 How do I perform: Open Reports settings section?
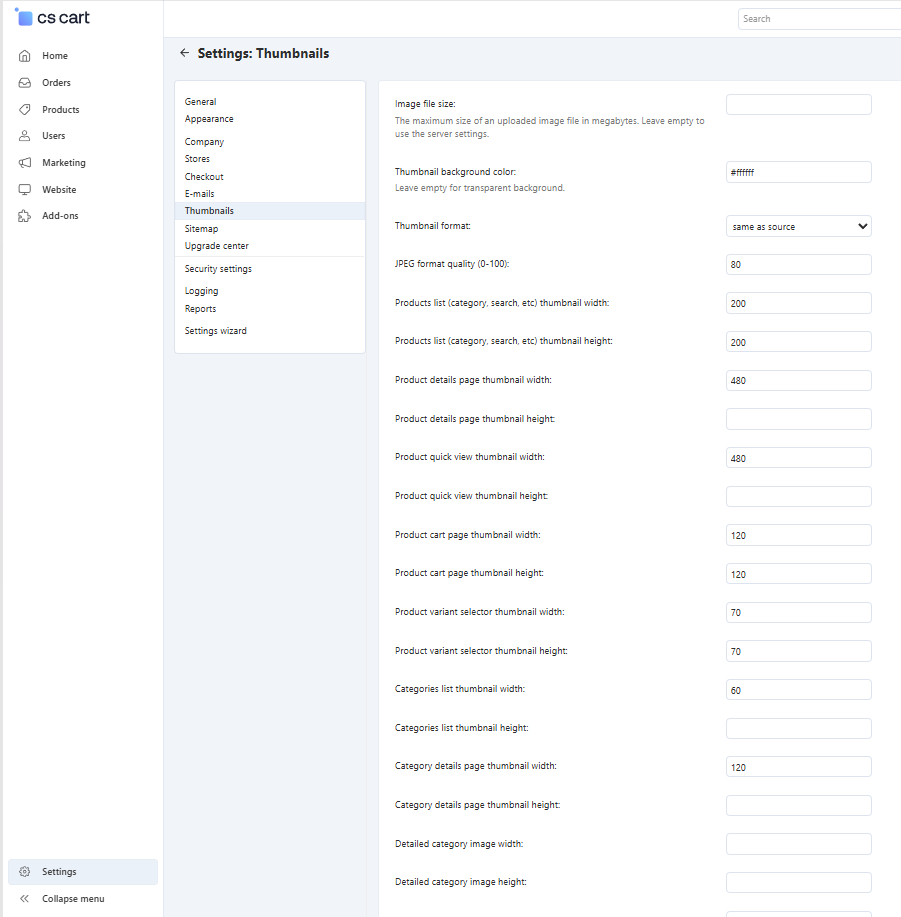[x=200, y=309]
